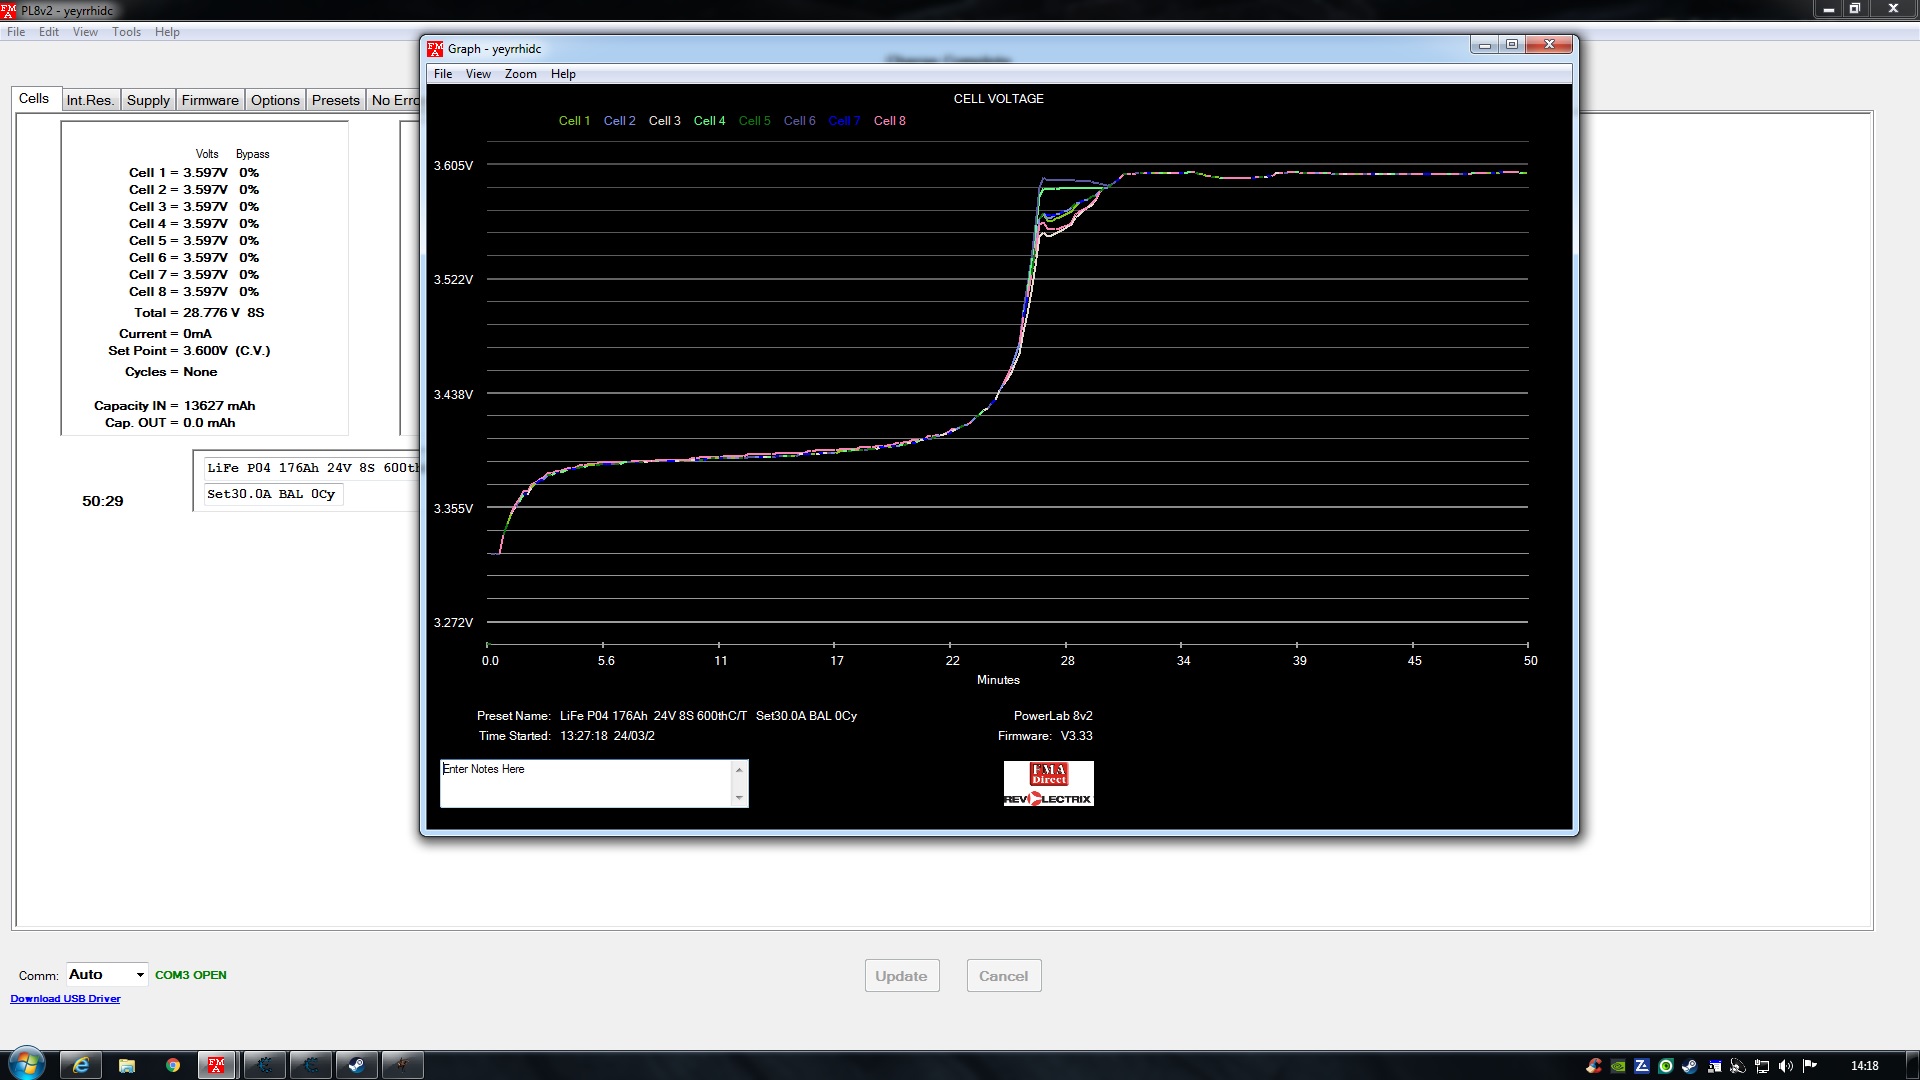Viewport: 1920px width, 1080px height.
Task: Switch to the Presets tab
Action: click(x=335, y=100)
